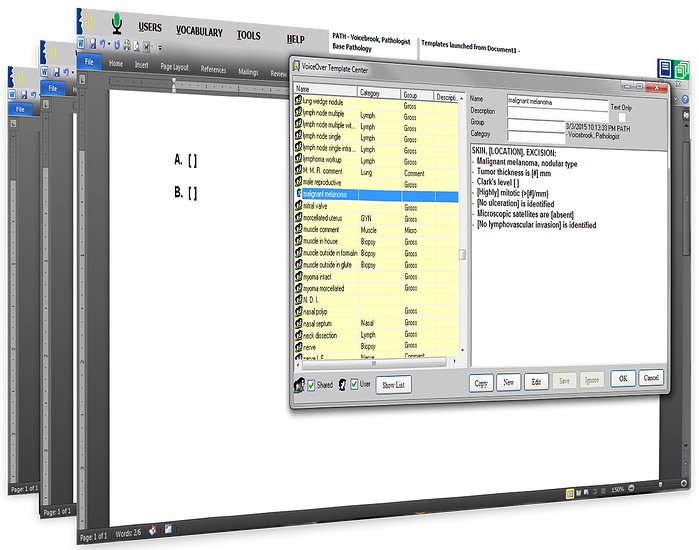Click Cancel in the Template Center
699x550 pixels.
[x=651, y=378]
